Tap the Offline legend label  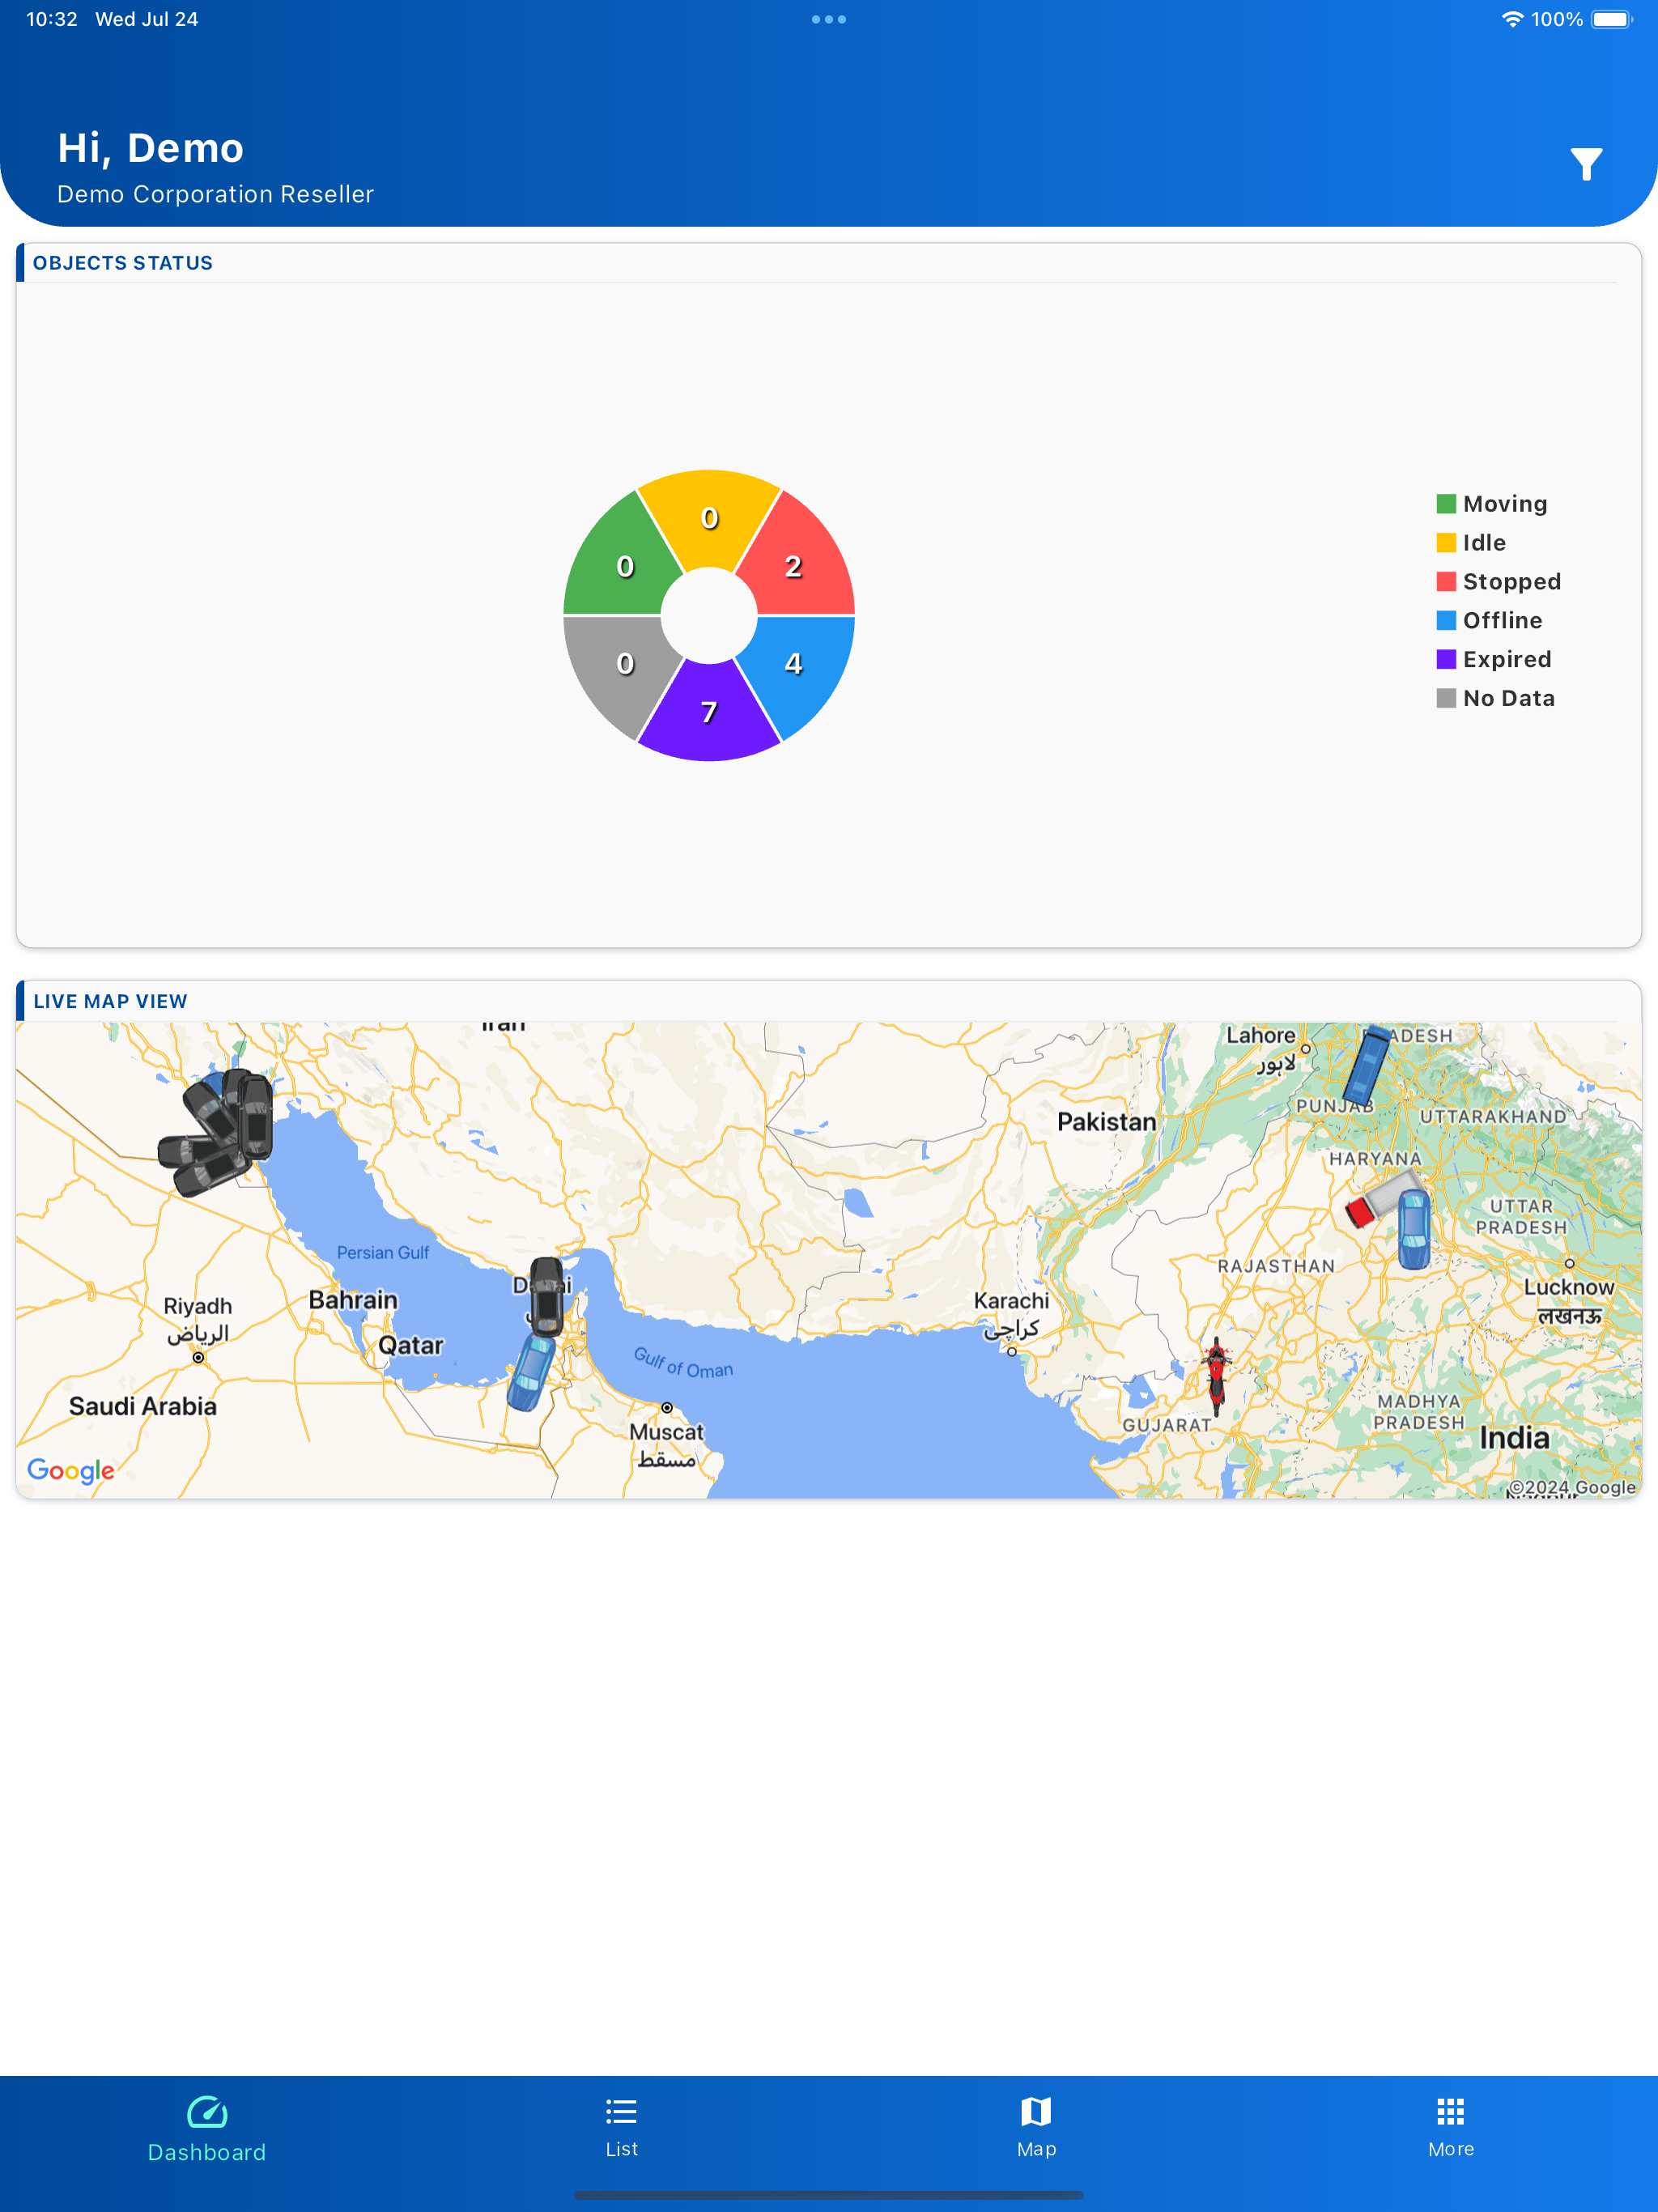[x=1502, y=621]
